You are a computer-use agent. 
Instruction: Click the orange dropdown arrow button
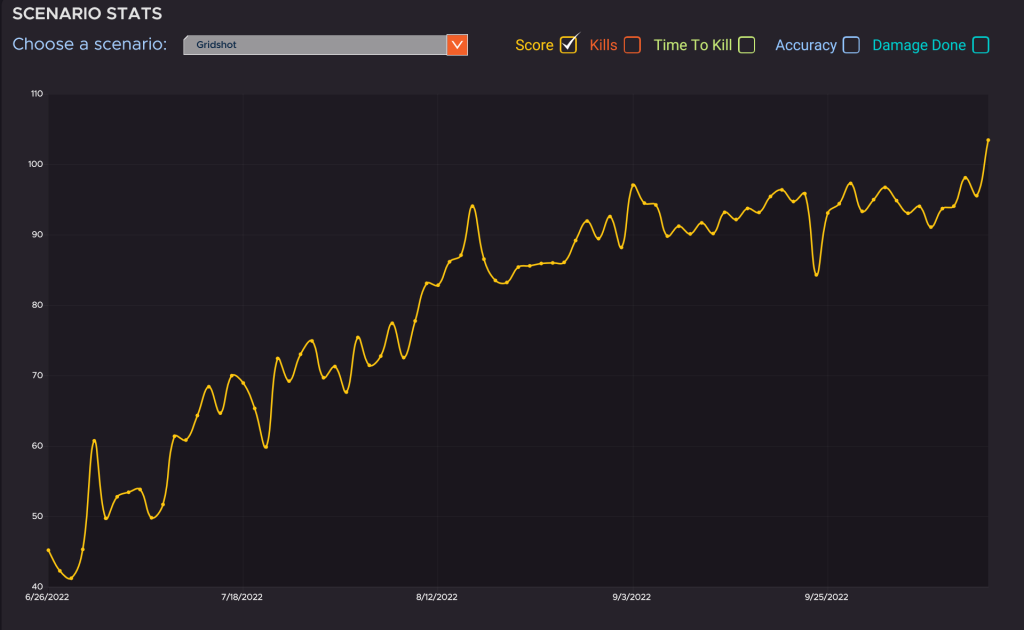[457, 45]
